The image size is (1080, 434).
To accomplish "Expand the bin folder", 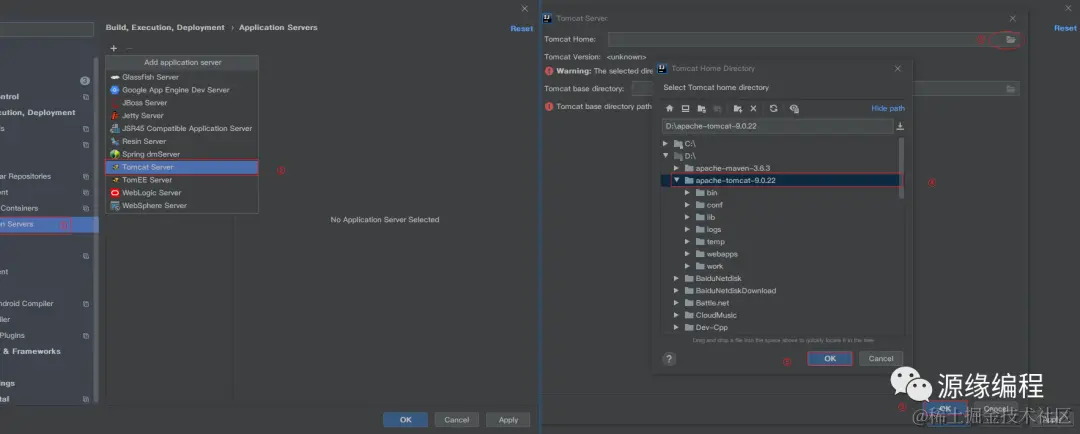I will pos(687,193).
